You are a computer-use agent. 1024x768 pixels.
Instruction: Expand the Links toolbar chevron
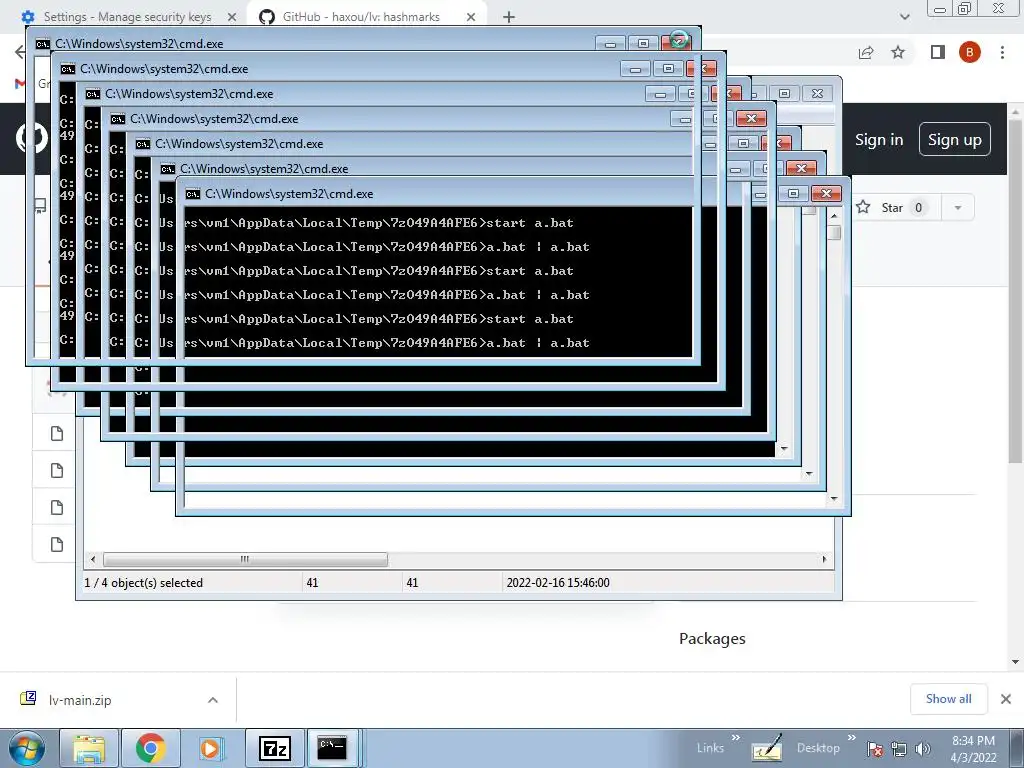coord(736,738)
